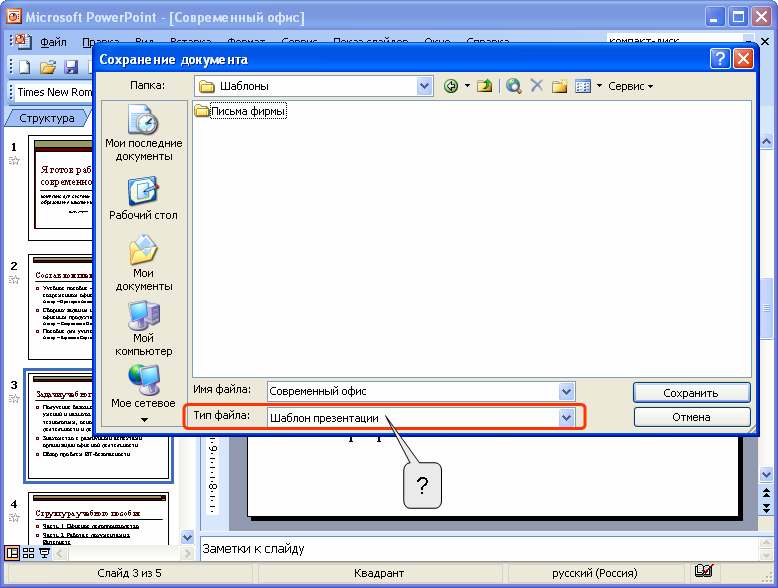Click the Заметки к слайду notes area

pos(478,549)
